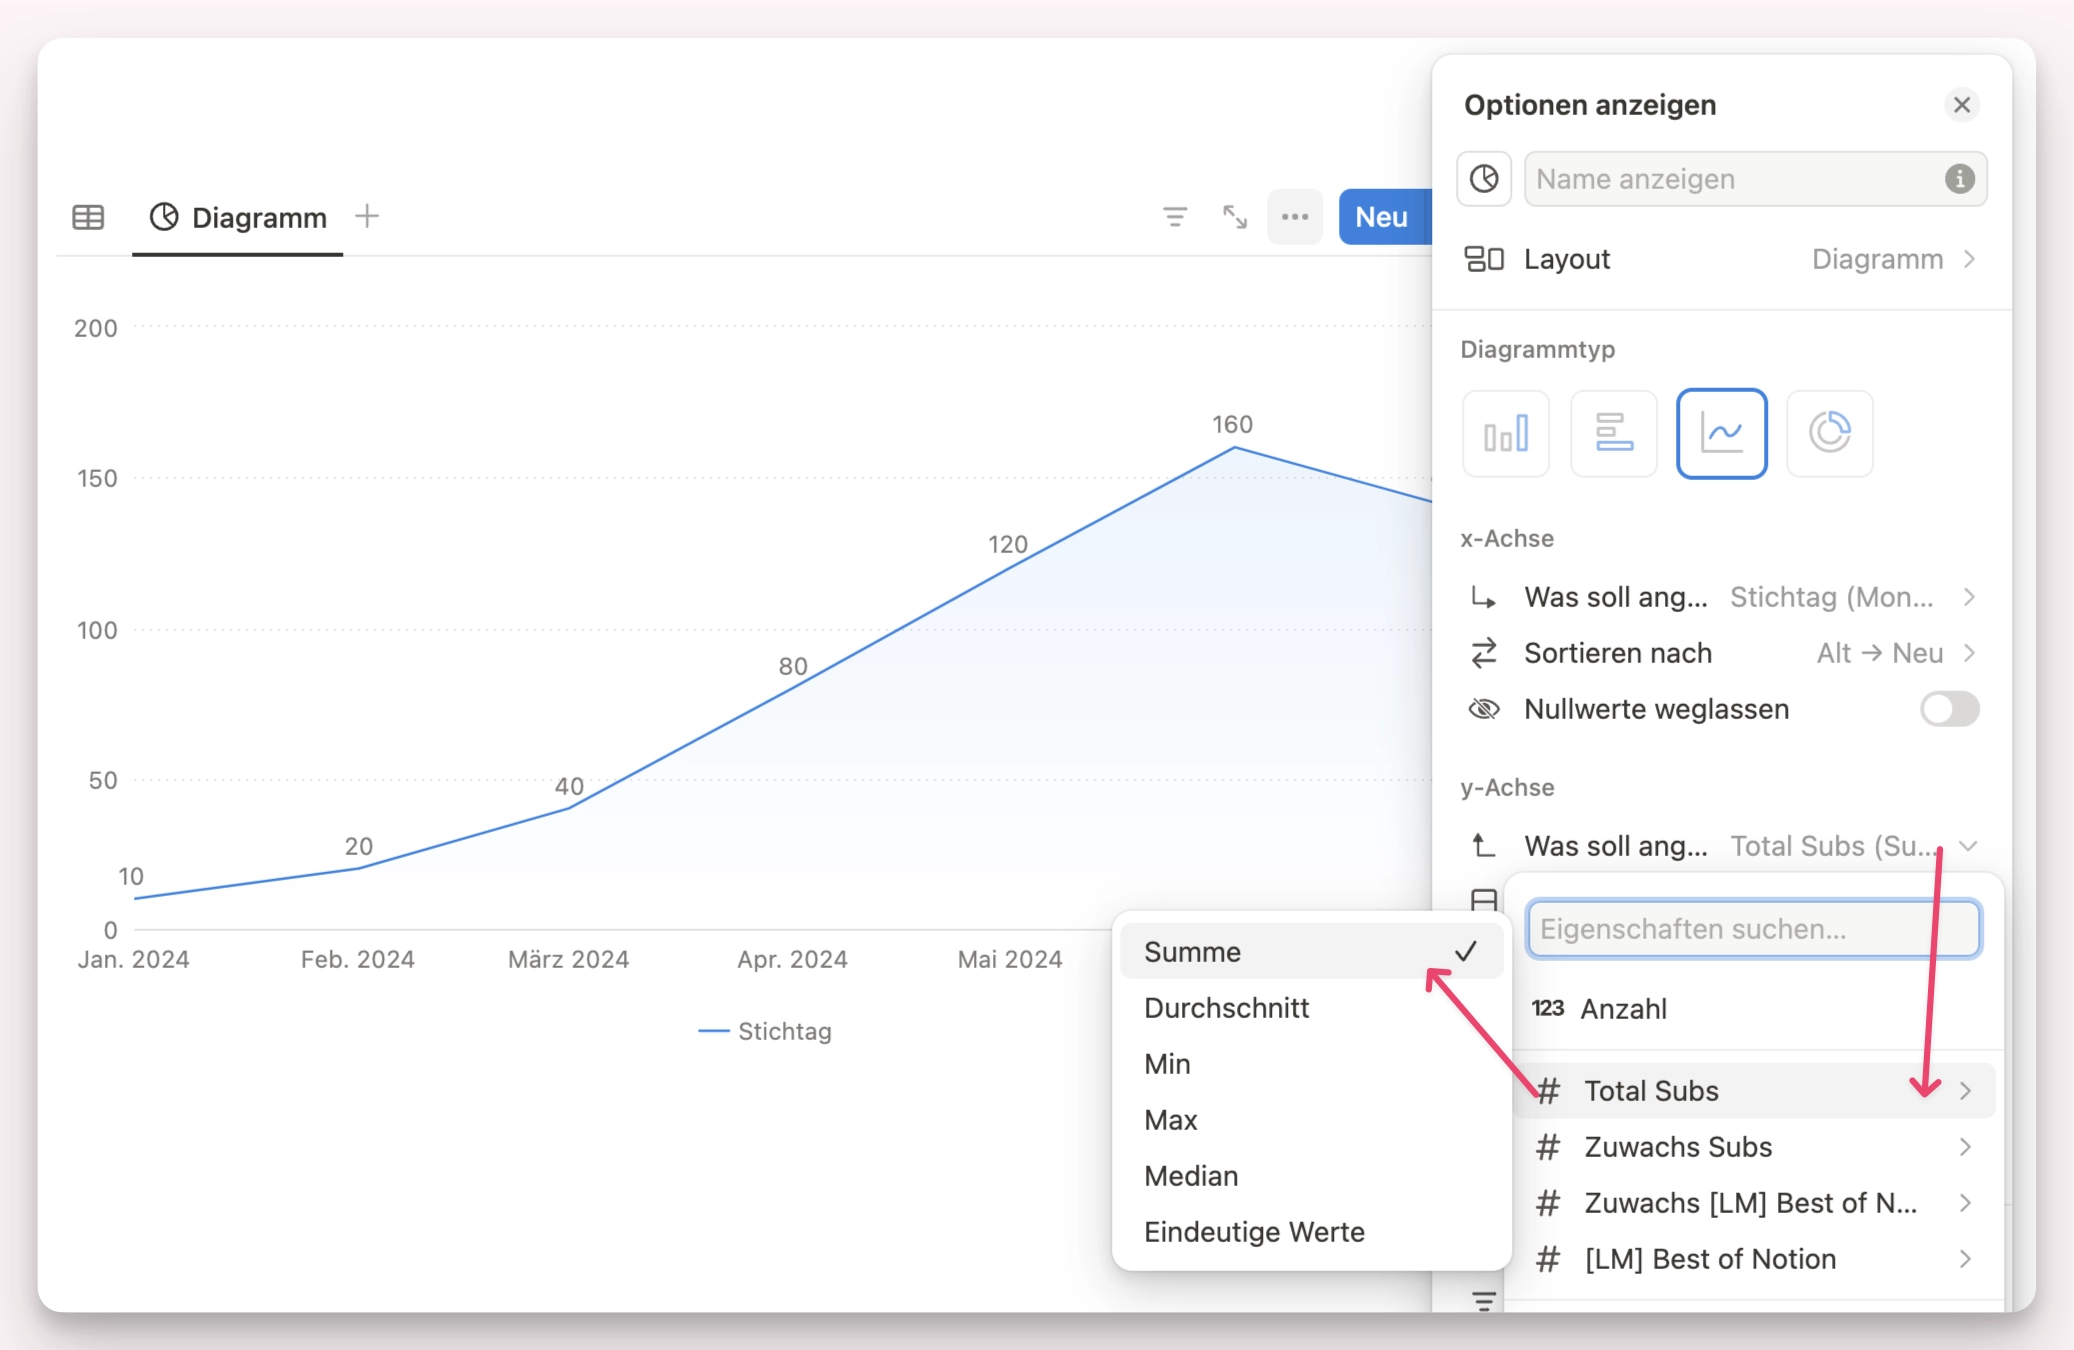Select Max aggregation

pos(1311,1120)
